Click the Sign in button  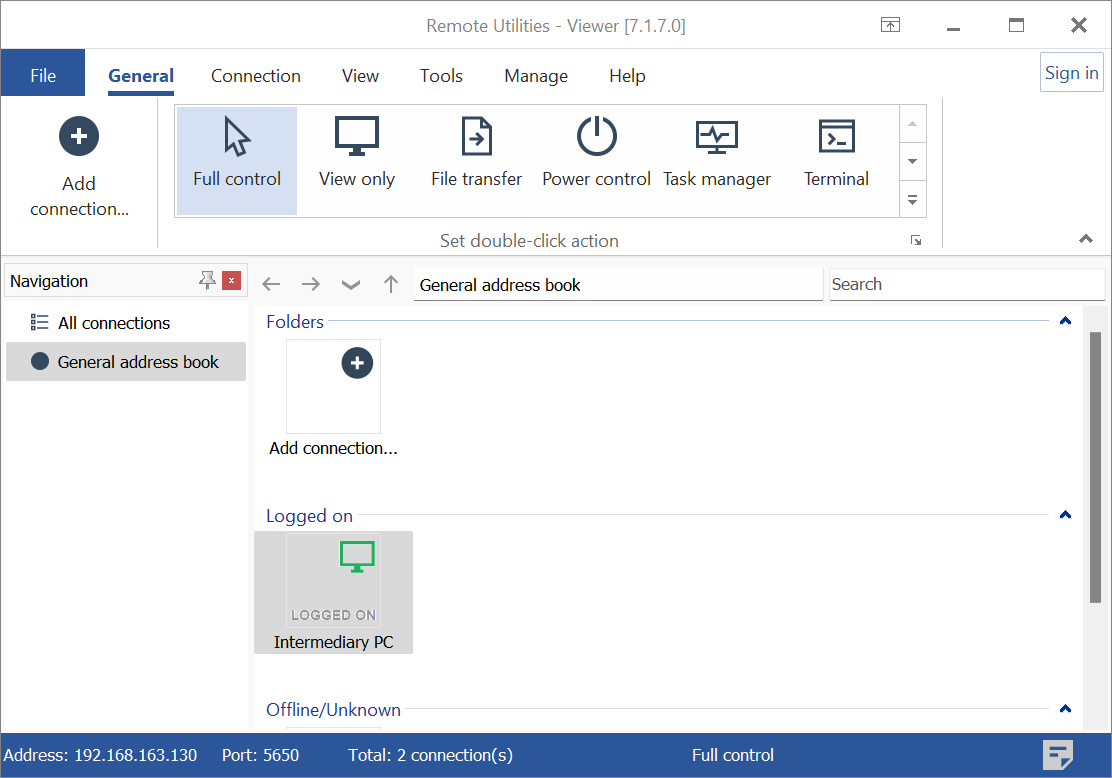point(1071,73)
